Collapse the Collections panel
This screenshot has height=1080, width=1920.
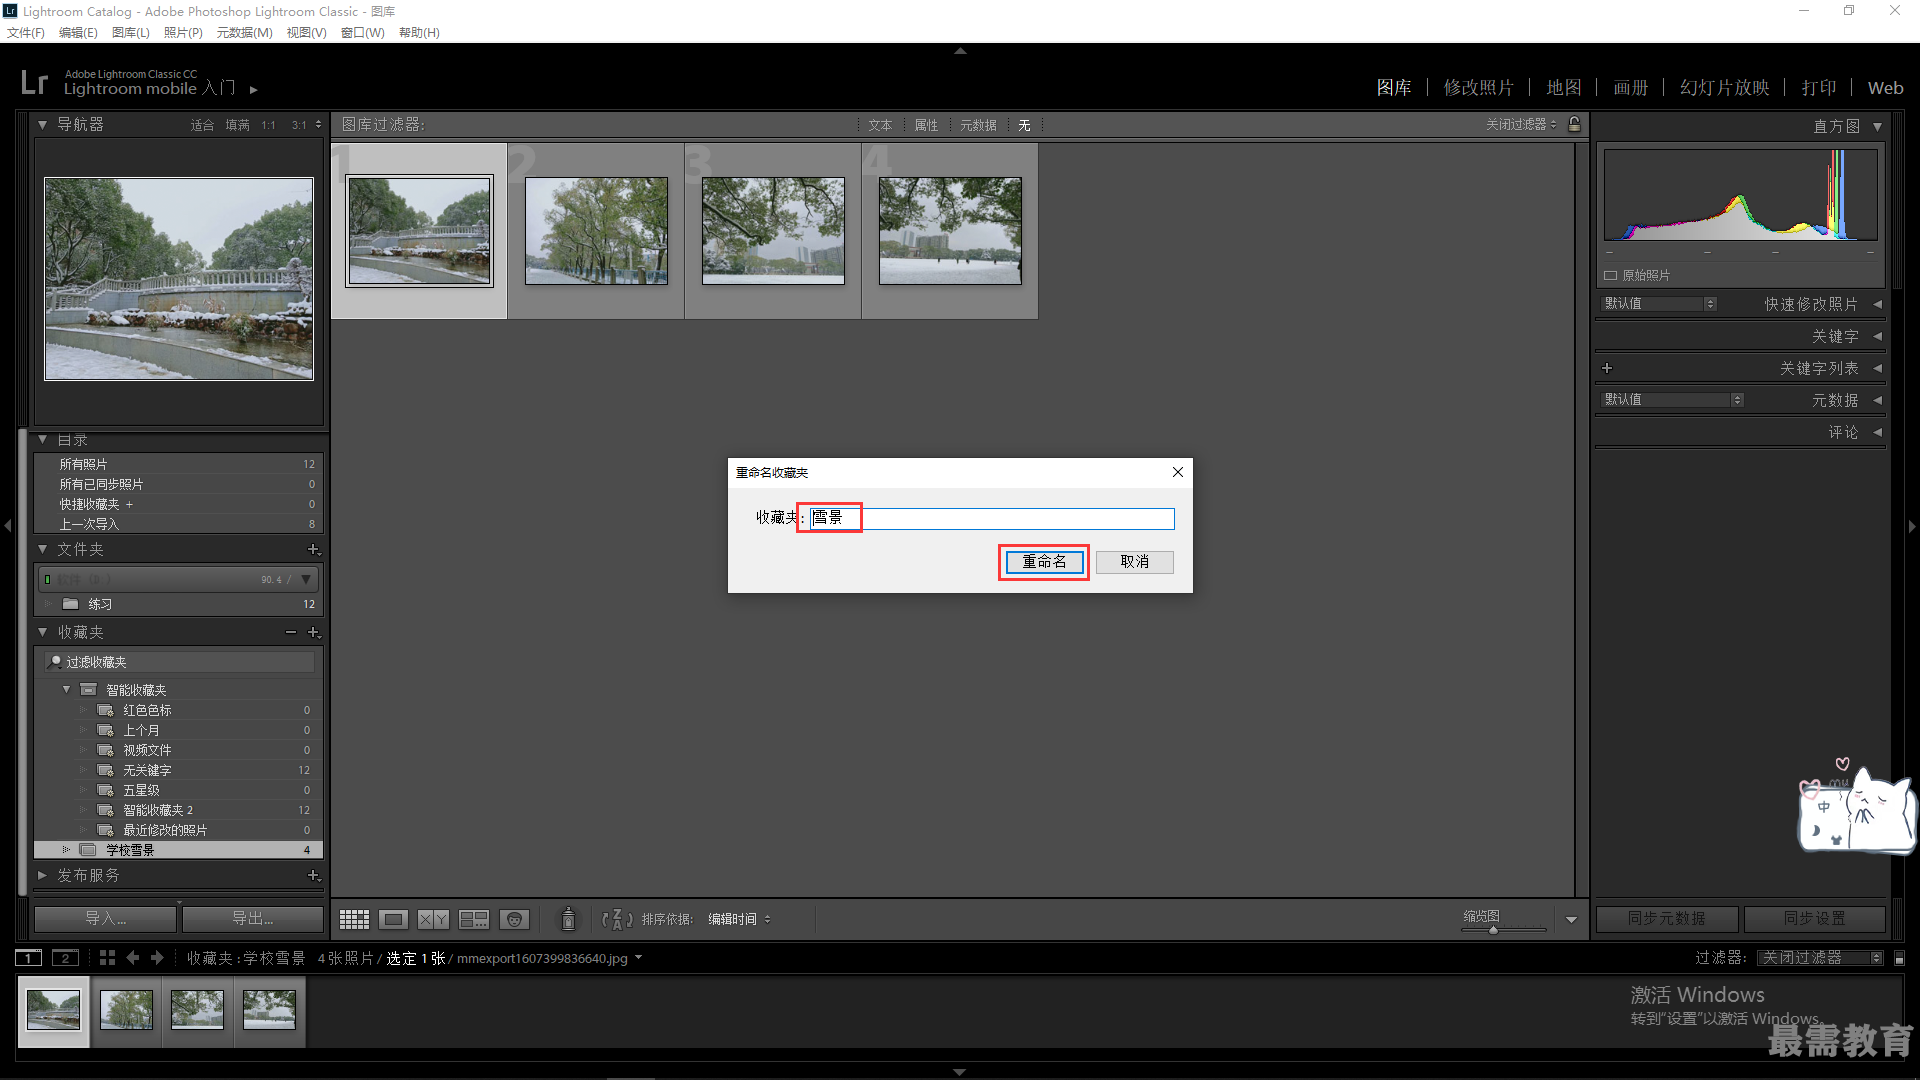[42, 632]
